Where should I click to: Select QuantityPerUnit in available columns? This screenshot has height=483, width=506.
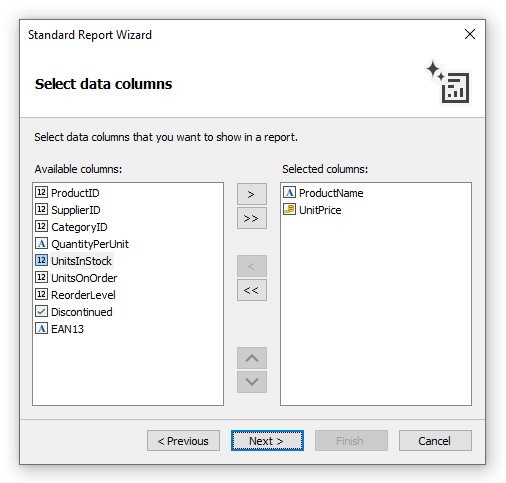tap(90, 244)
